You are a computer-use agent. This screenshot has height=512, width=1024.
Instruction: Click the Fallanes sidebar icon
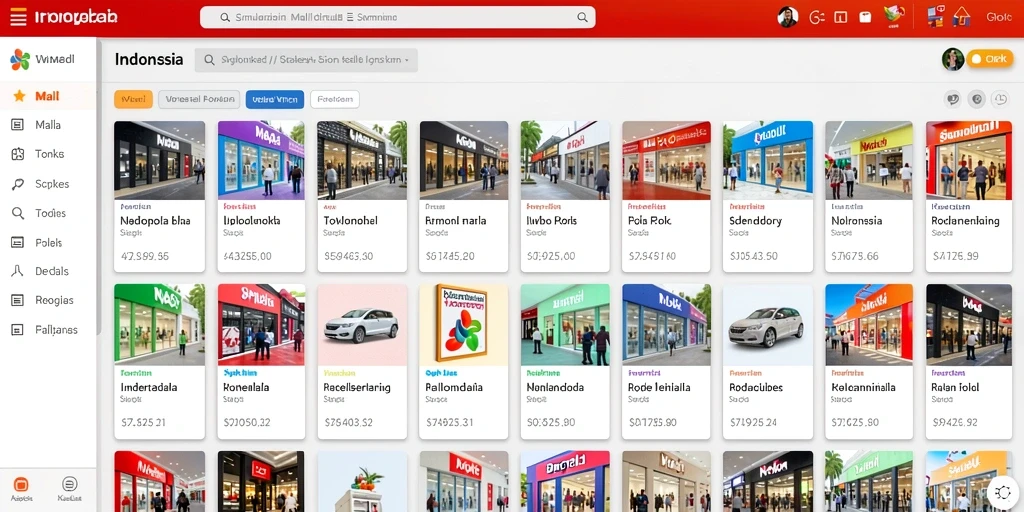(18, 330)
